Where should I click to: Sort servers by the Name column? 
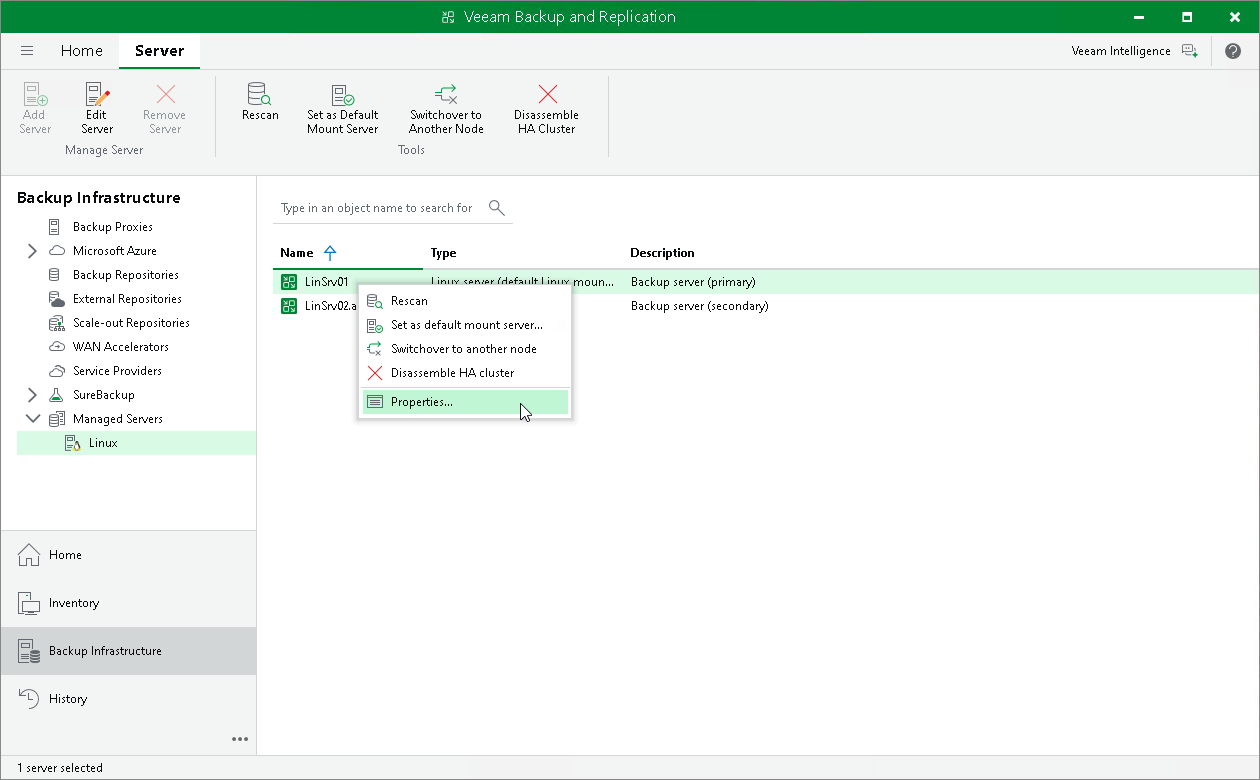(295, 253)
